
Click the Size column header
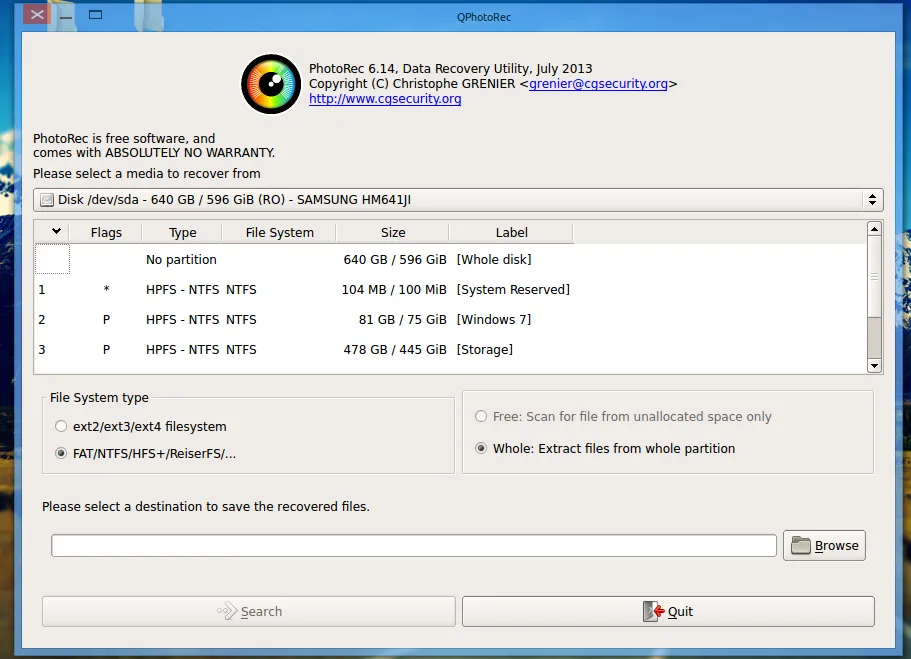[x=392, y=231]
